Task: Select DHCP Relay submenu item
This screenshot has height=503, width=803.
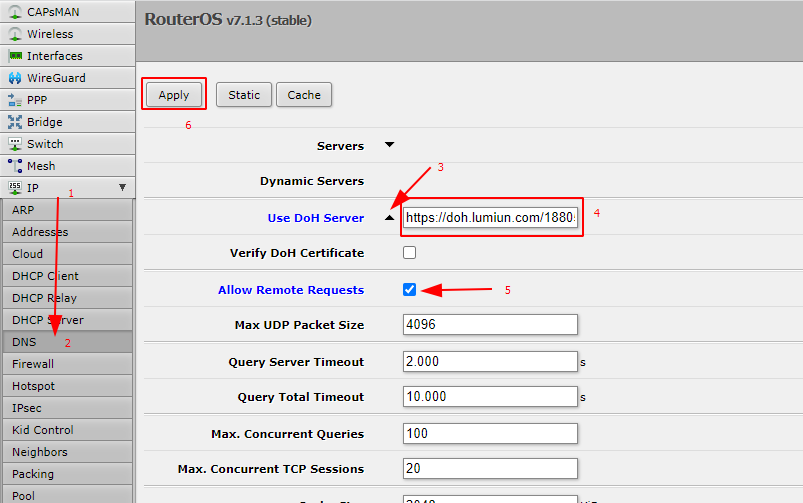Action: pyautogui.click(x=68, y=298)
